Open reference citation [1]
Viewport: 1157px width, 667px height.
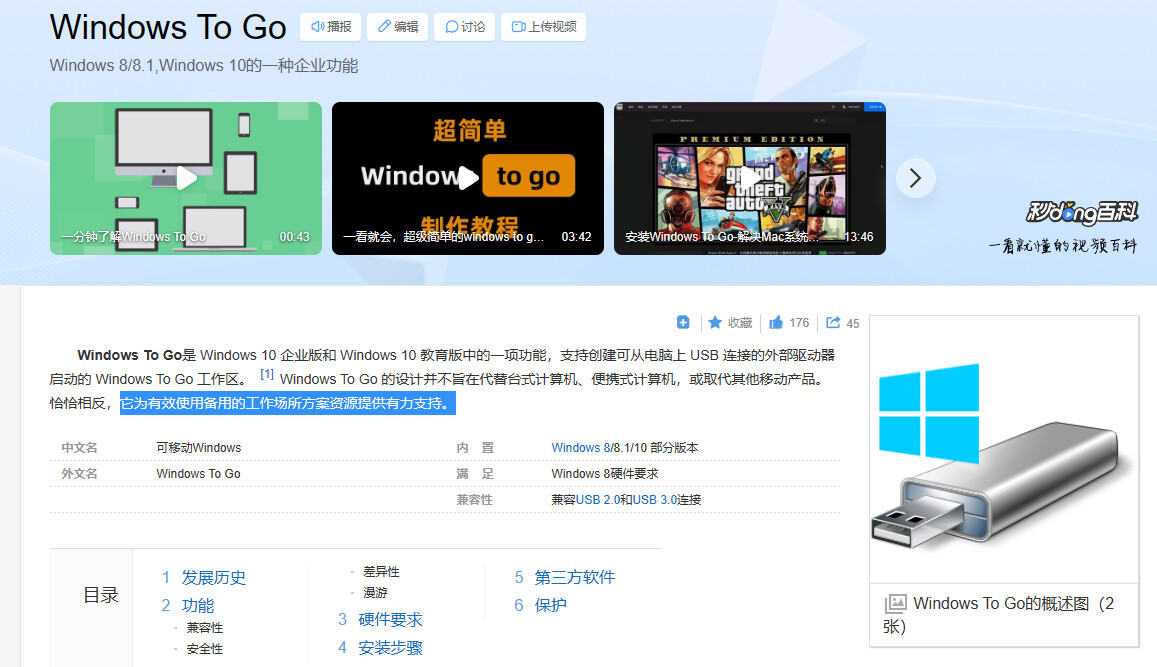click(x=267, y=375)
